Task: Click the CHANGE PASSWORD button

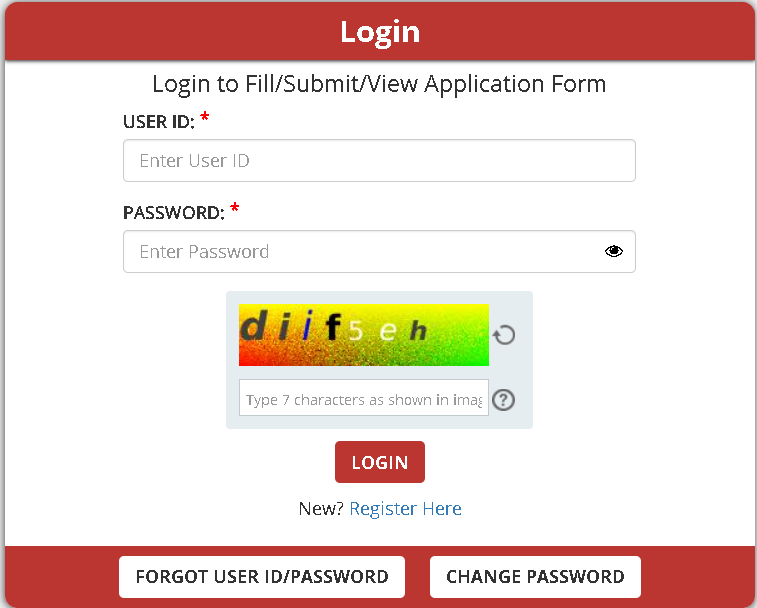Action: (535, 577)
